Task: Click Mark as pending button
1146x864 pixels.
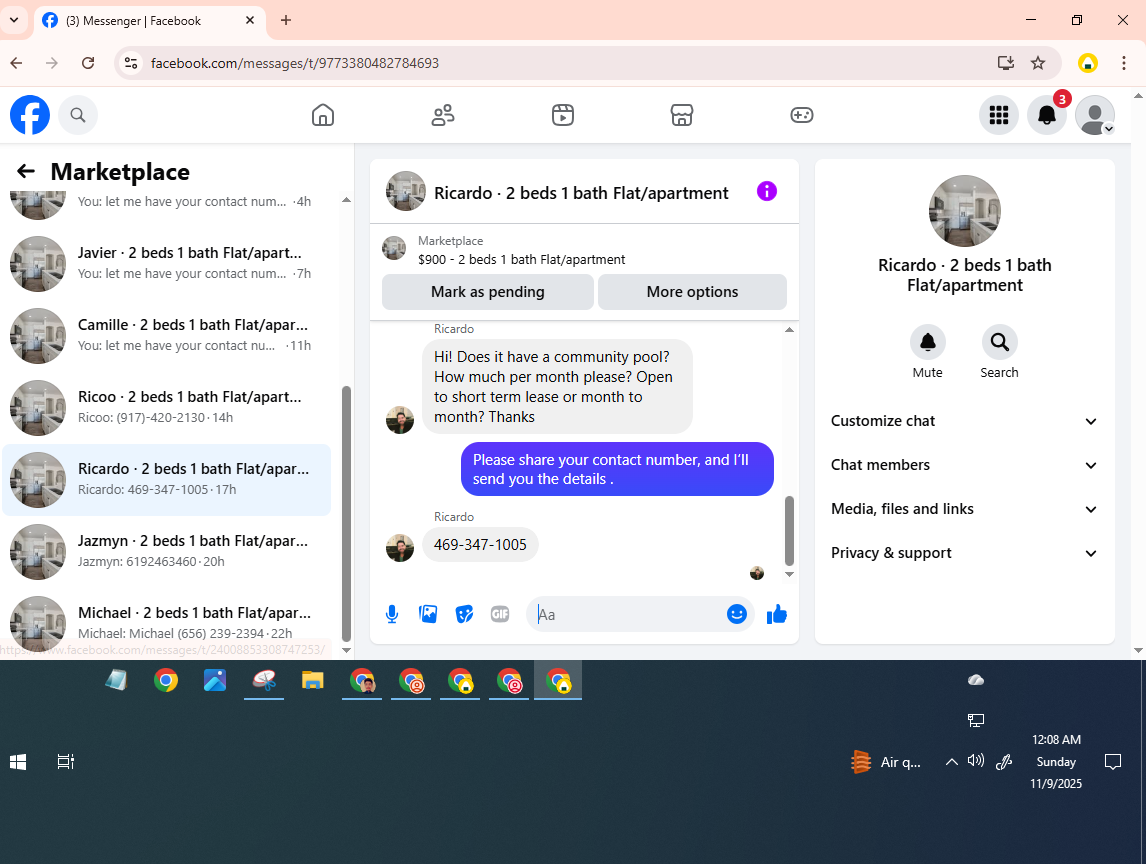Action: 487,292
